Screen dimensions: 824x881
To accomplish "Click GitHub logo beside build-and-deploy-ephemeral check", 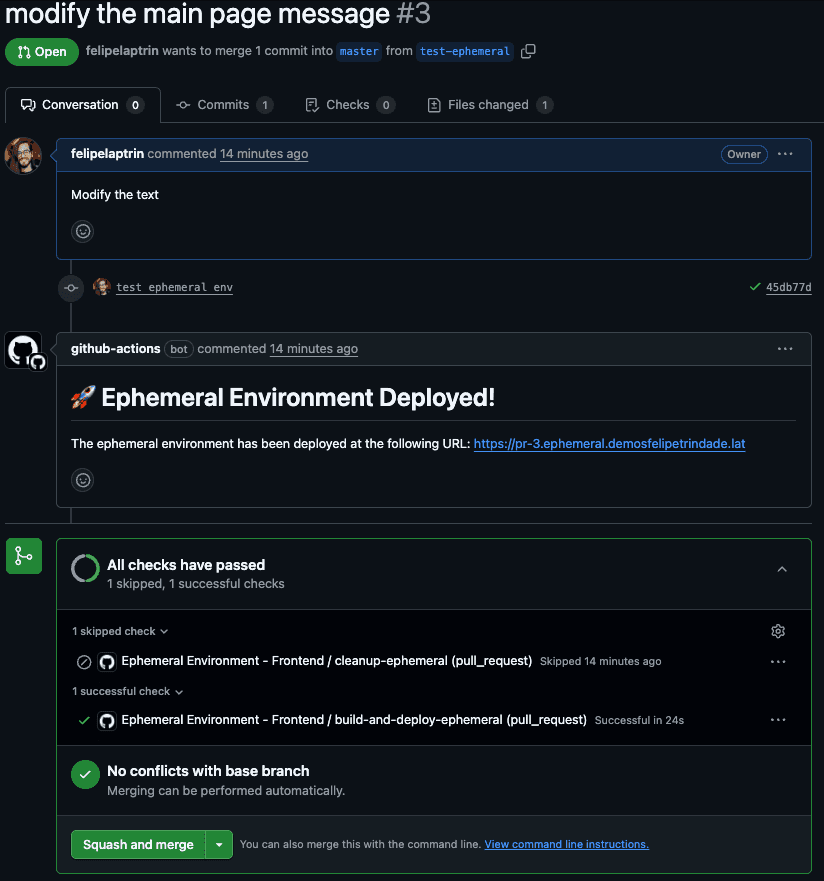I will click(107, 720).
